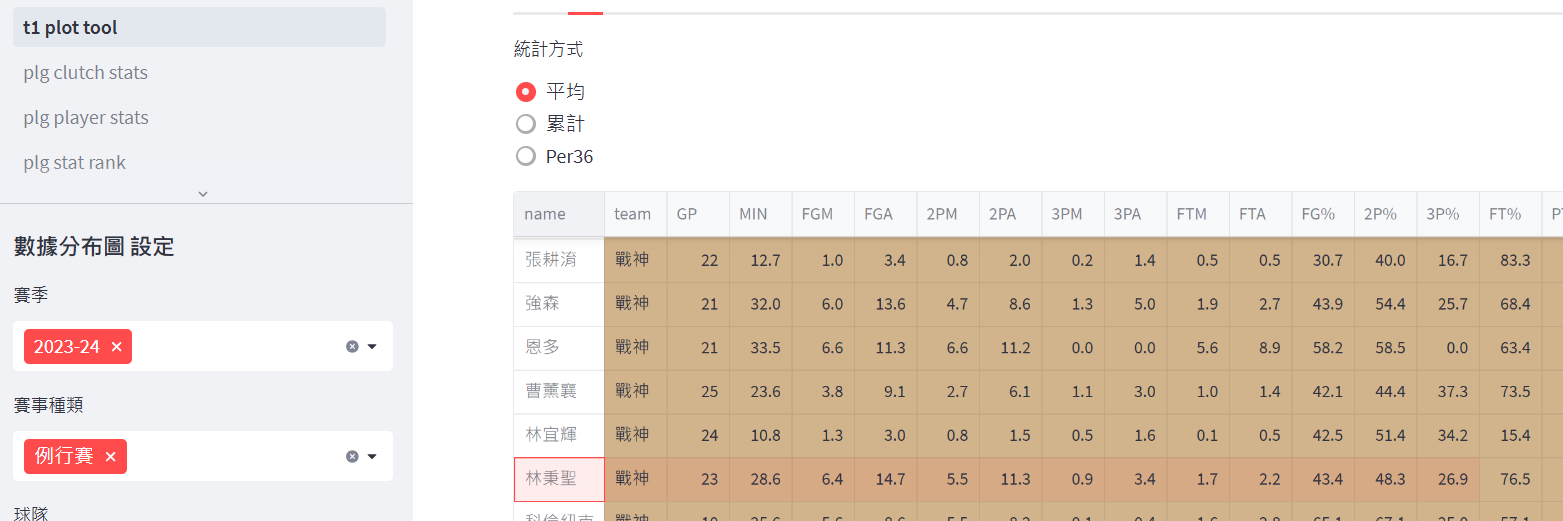Sort table by MIN column header
1563x521 pixels.
[x=753, y=214]
